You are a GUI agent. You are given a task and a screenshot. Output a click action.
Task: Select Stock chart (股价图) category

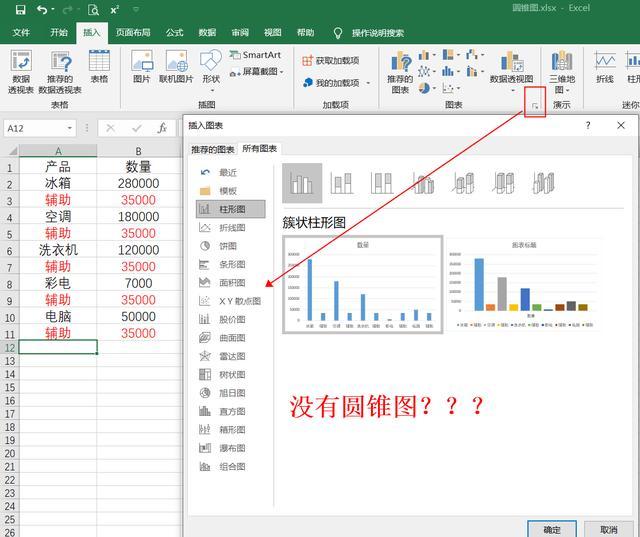click(x=231, y=320)
